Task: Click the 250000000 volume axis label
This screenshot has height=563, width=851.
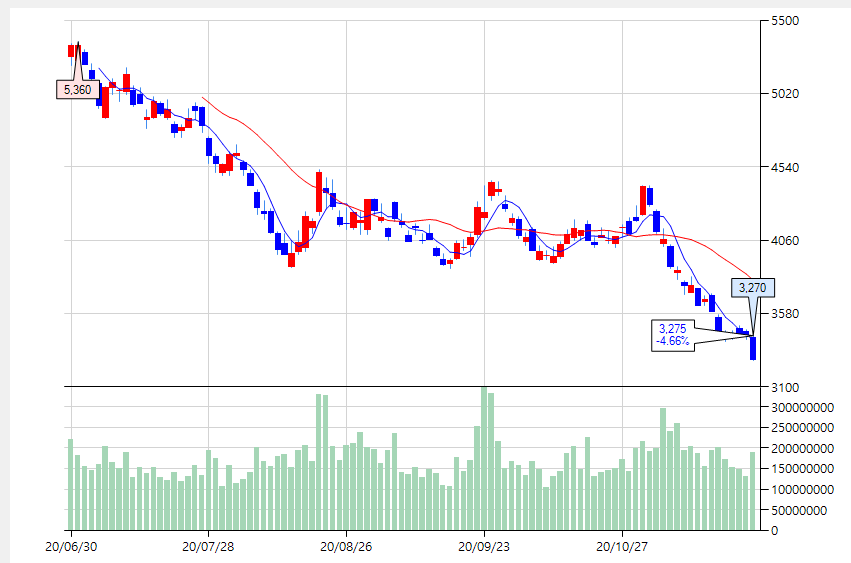Action: click(802, 428)
